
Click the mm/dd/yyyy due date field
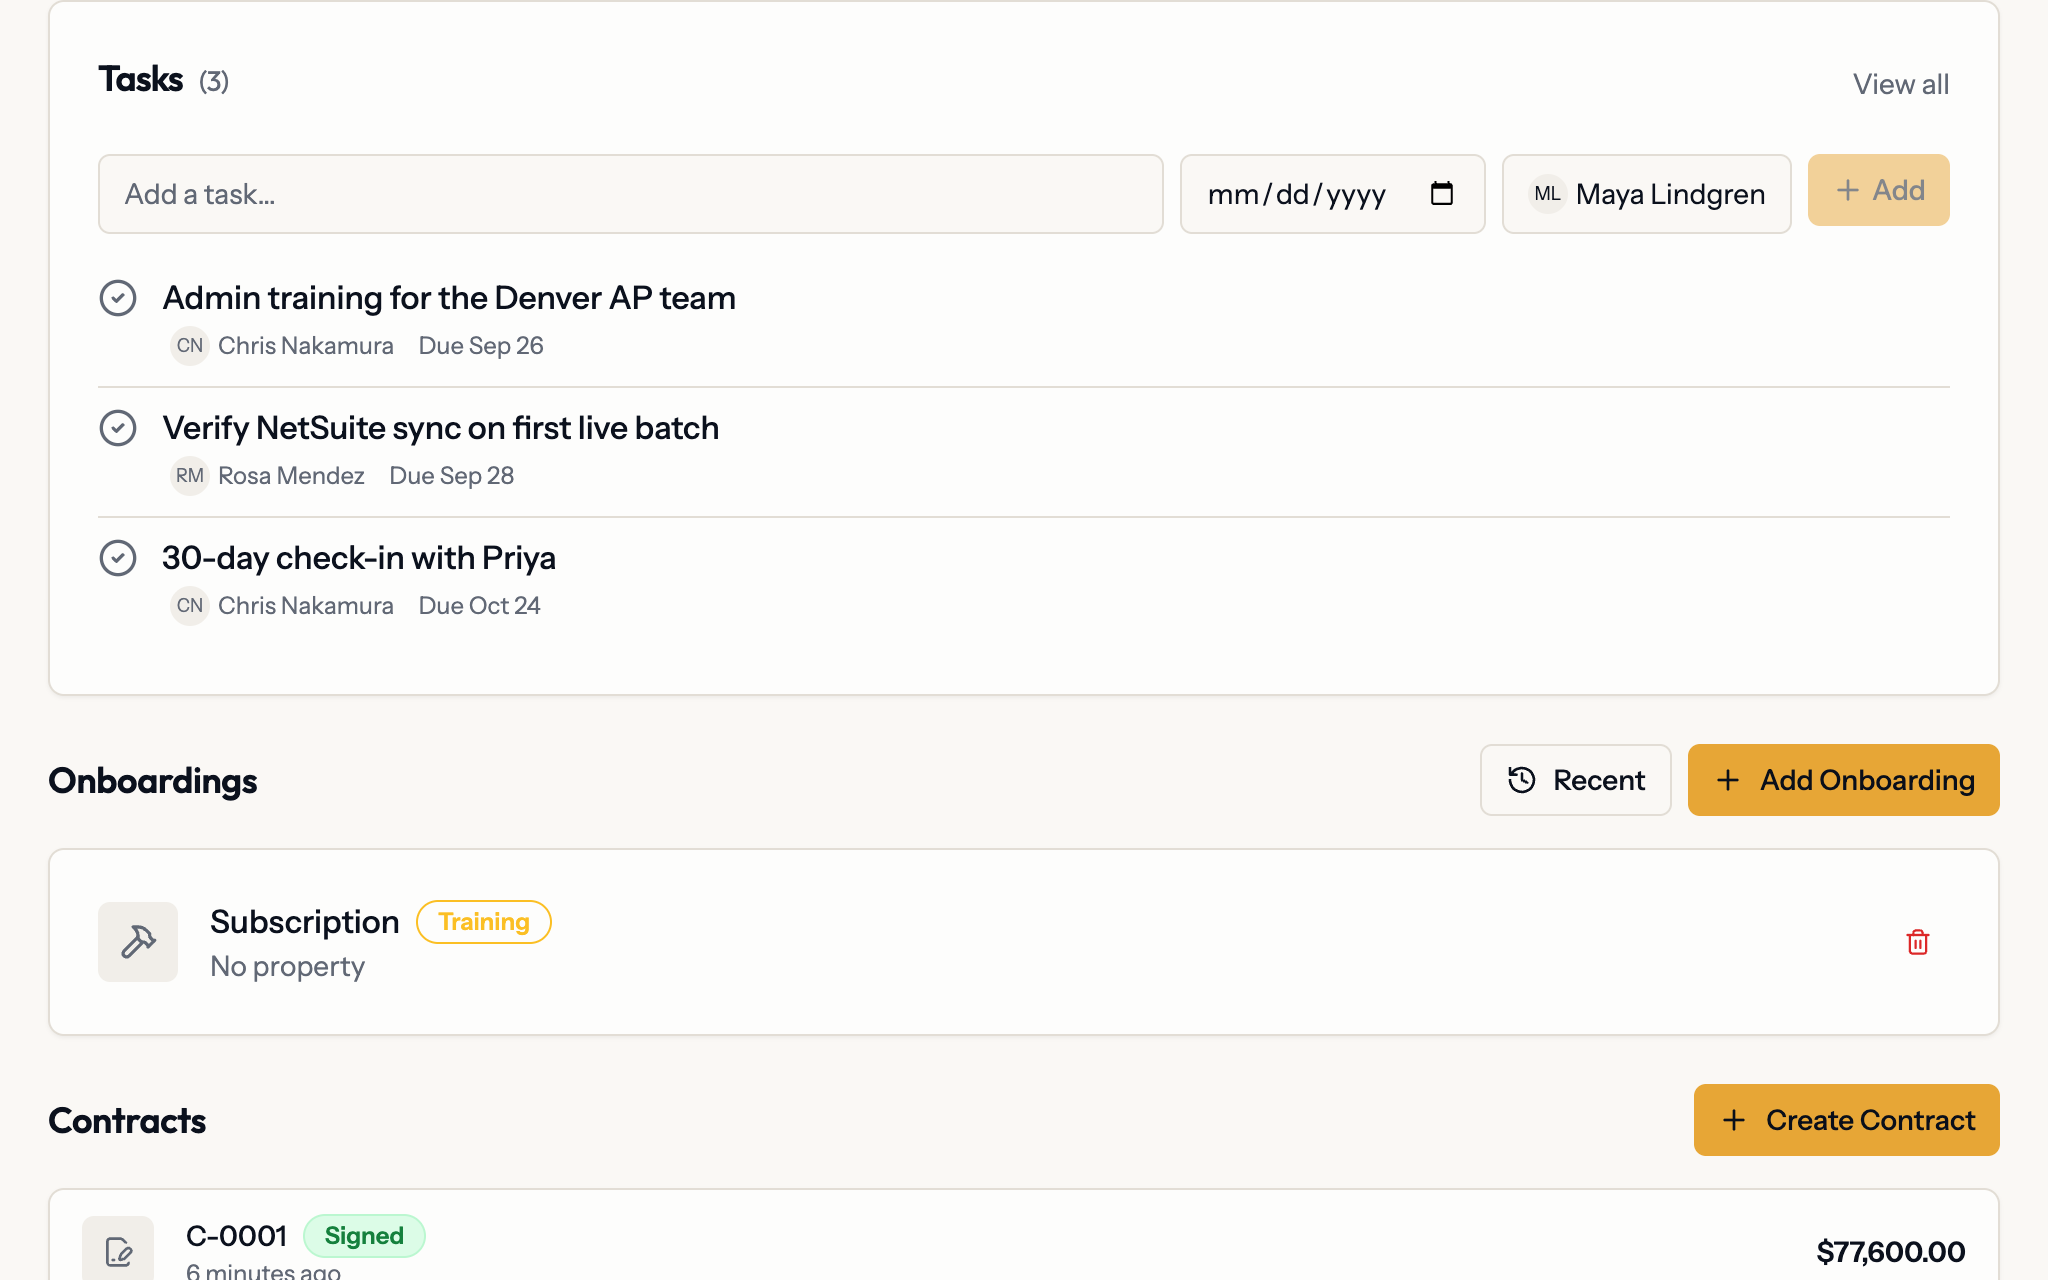[x=1332, y=194]
